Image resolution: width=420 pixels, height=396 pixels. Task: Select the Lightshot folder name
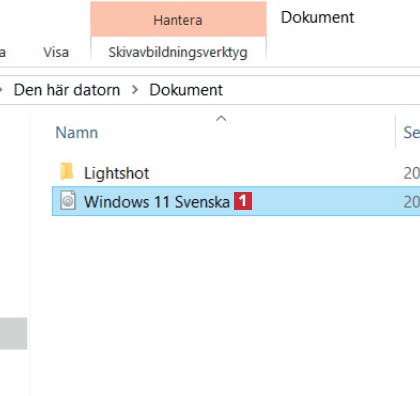tap(117, 173)
